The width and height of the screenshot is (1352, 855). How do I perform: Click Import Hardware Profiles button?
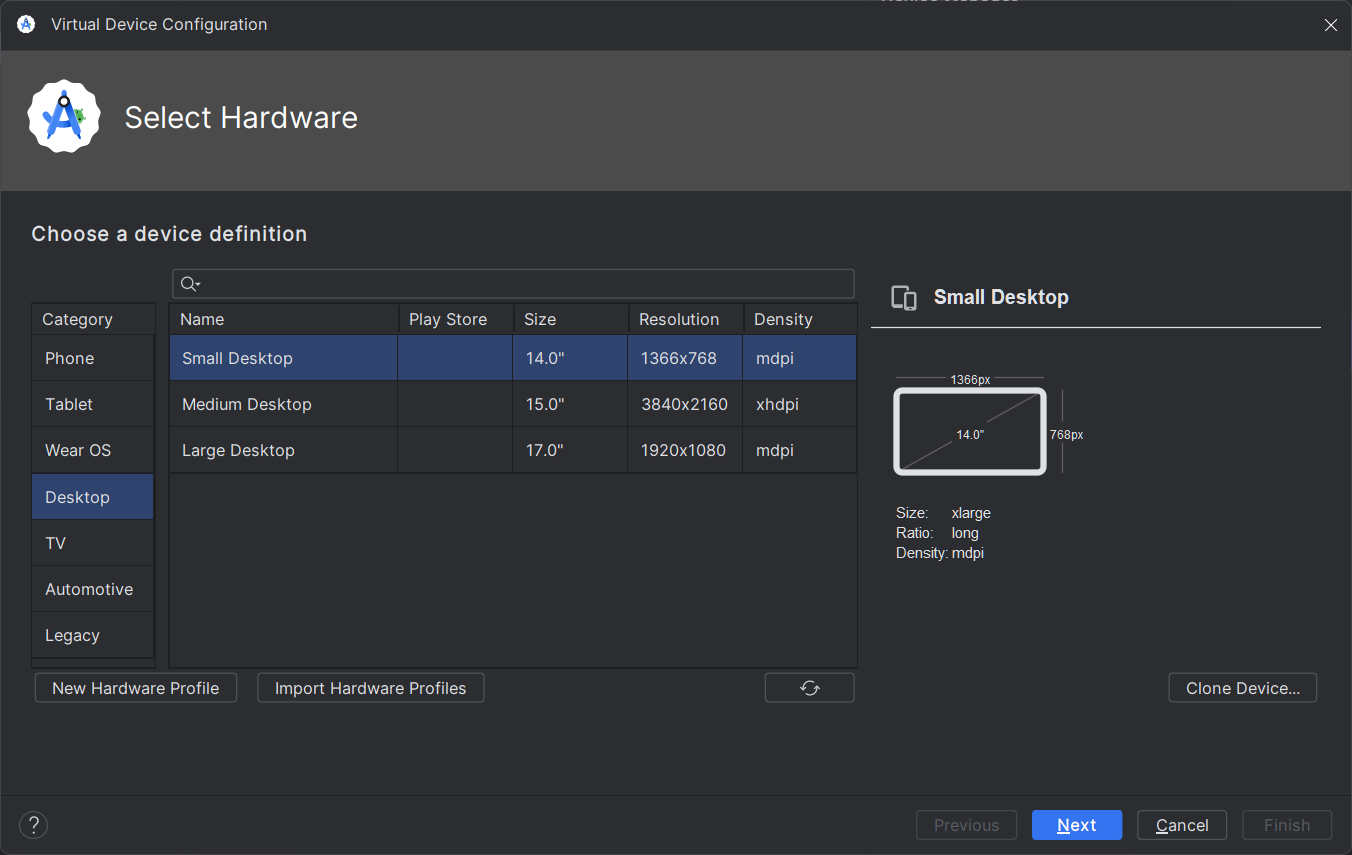click(371, 688)
